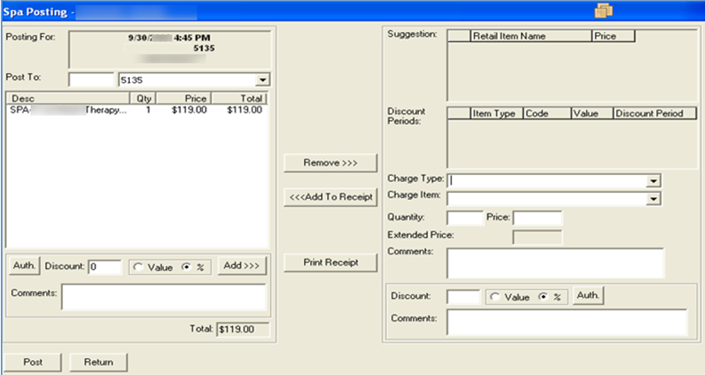Click the Return button
The image size is (705, 375).
point(98,362)
